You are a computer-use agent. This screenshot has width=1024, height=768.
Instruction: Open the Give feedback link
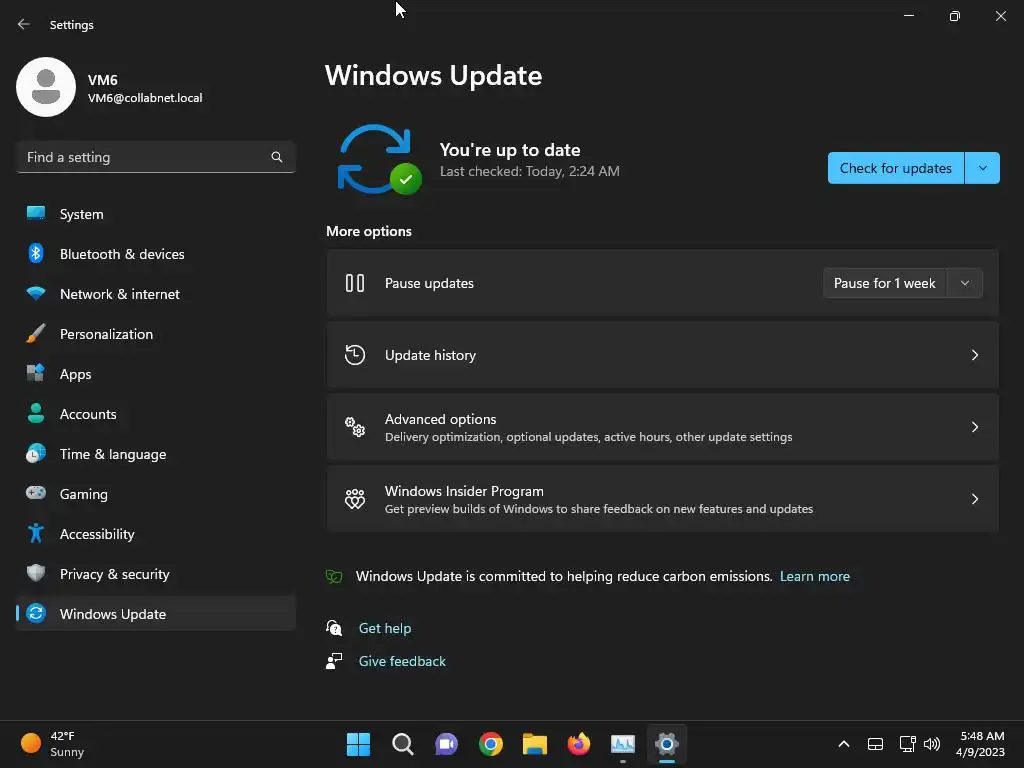(402, 661)
